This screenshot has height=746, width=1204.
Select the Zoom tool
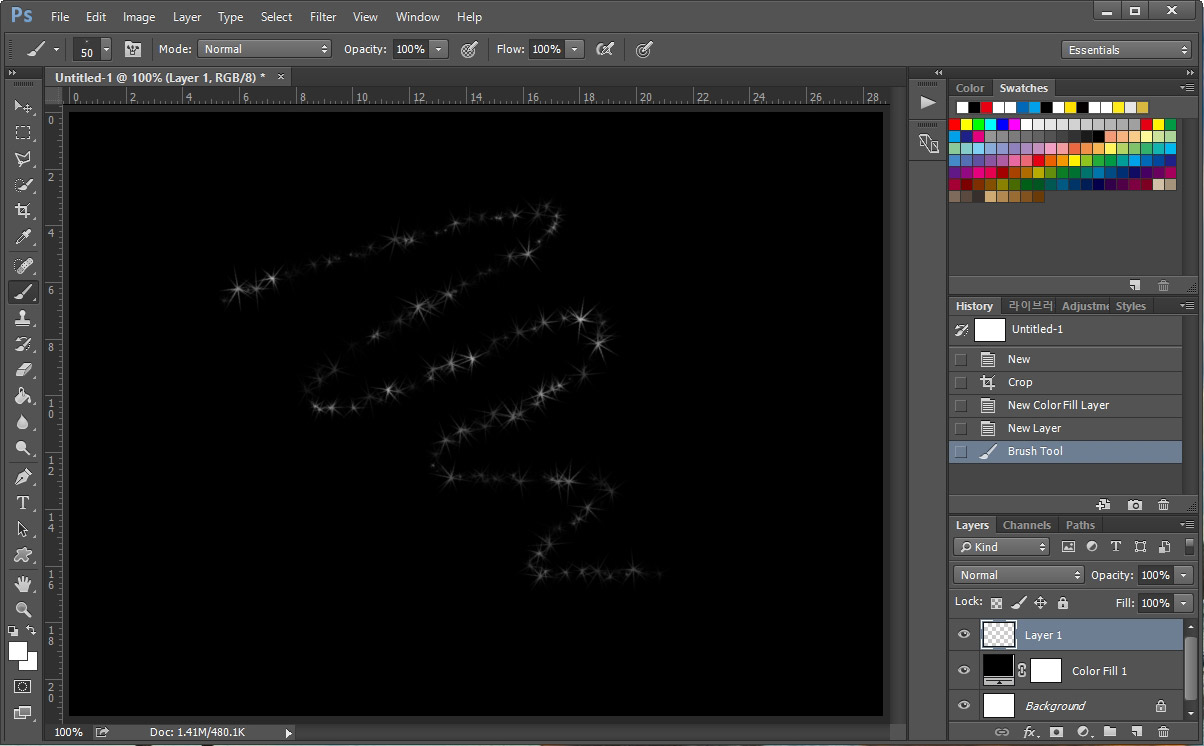(x=23, y=609)
